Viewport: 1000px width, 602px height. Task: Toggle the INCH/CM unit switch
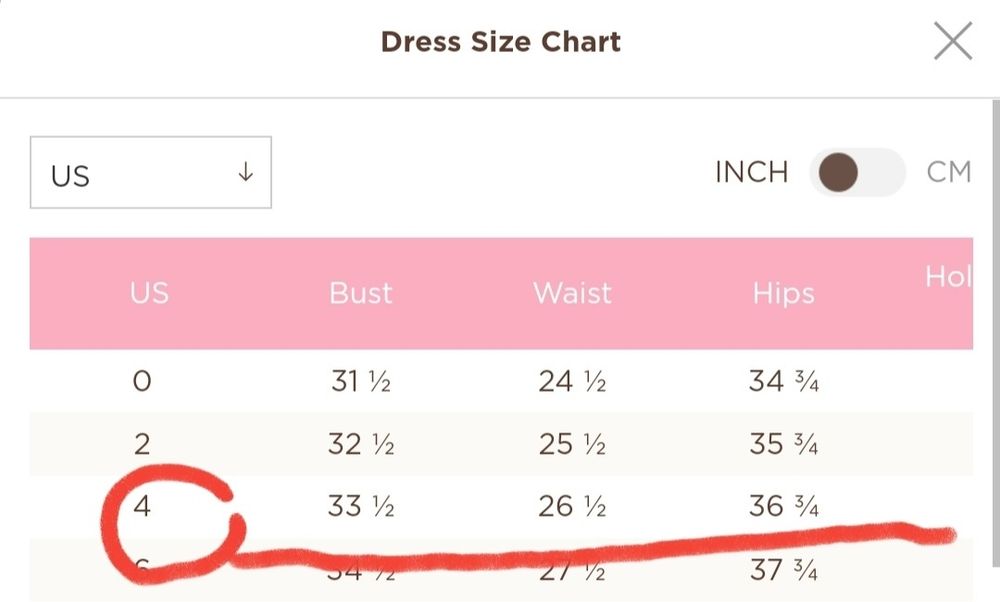click(857, 172)
